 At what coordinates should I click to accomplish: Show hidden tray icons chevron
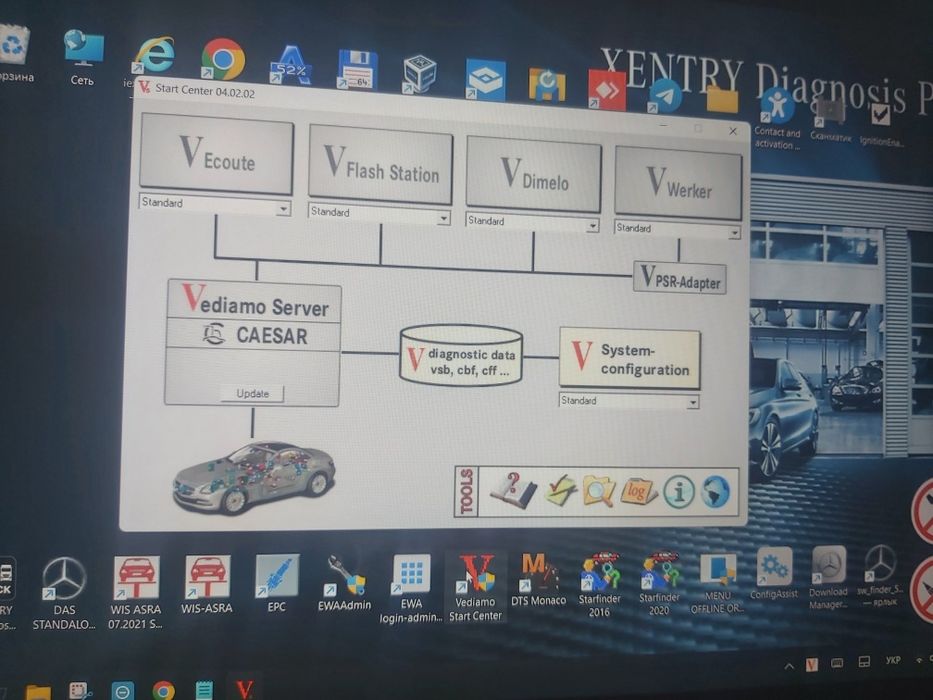coord(789,666)
